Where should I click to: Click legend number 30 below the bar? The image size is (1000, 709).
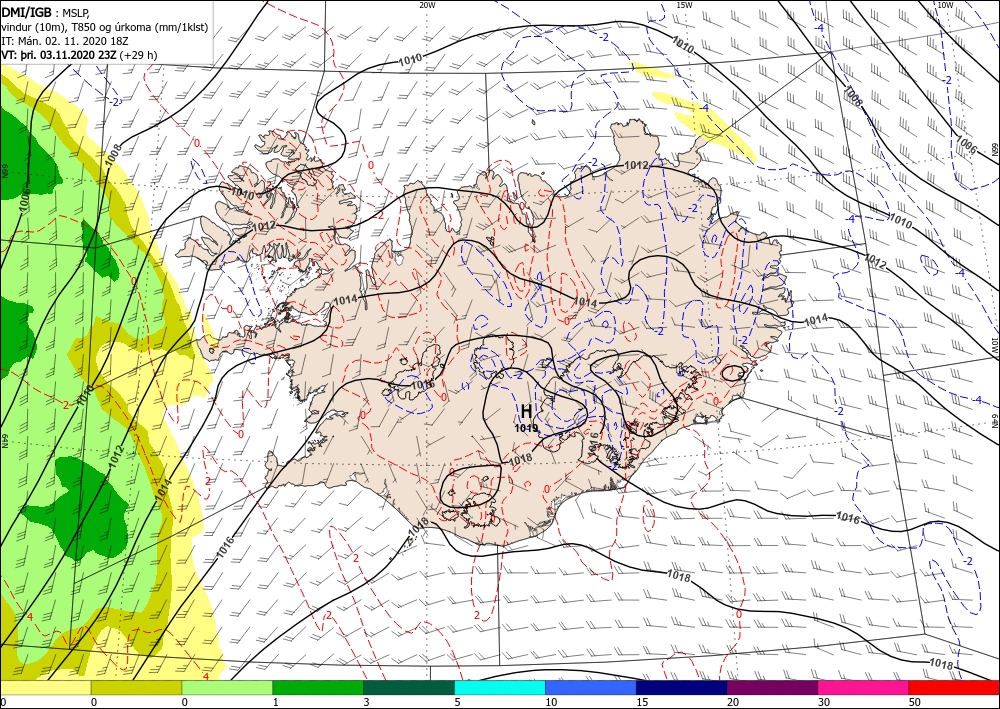(823, 702)
